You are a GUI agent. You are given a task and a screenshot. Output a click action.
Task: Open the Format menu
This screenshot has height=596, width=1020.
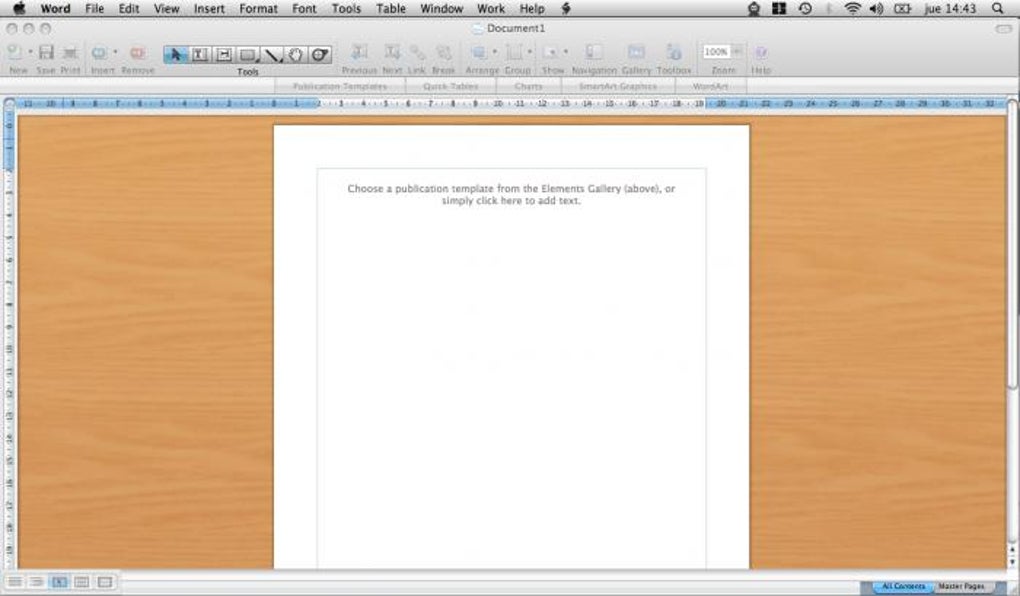(258, 8)
